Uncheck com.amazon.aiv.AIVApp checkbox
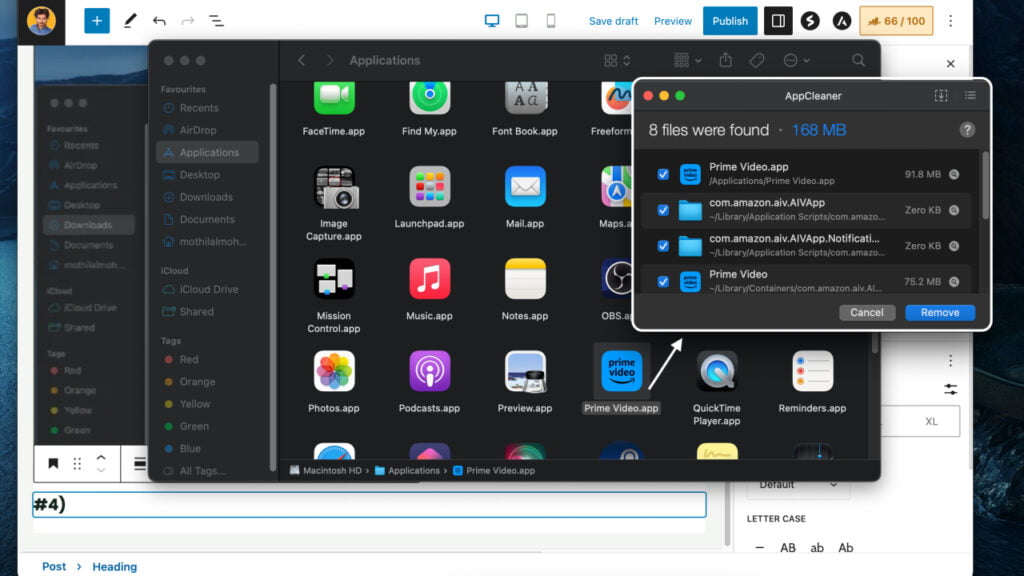1024x576 pixels. pyautogui.click(x=663, y=210)
